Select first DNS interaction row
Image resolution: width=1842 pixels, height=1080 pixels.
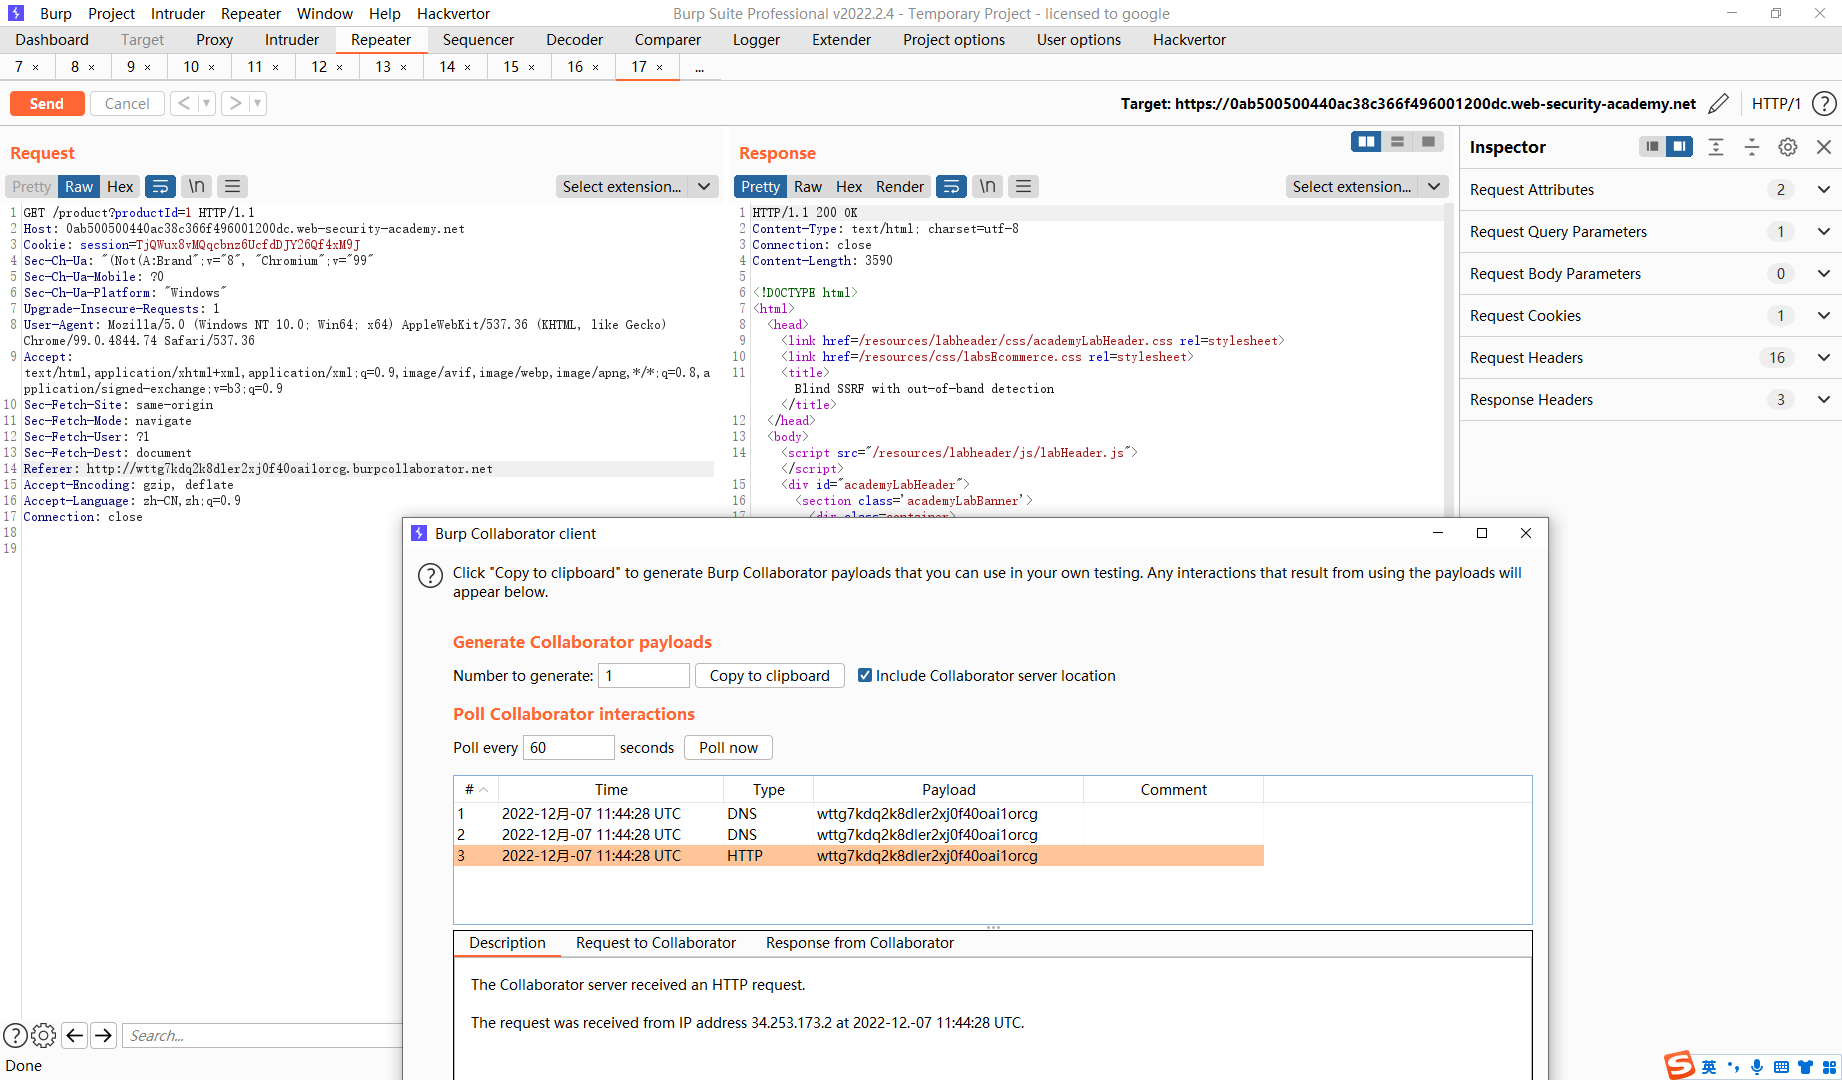858,814
